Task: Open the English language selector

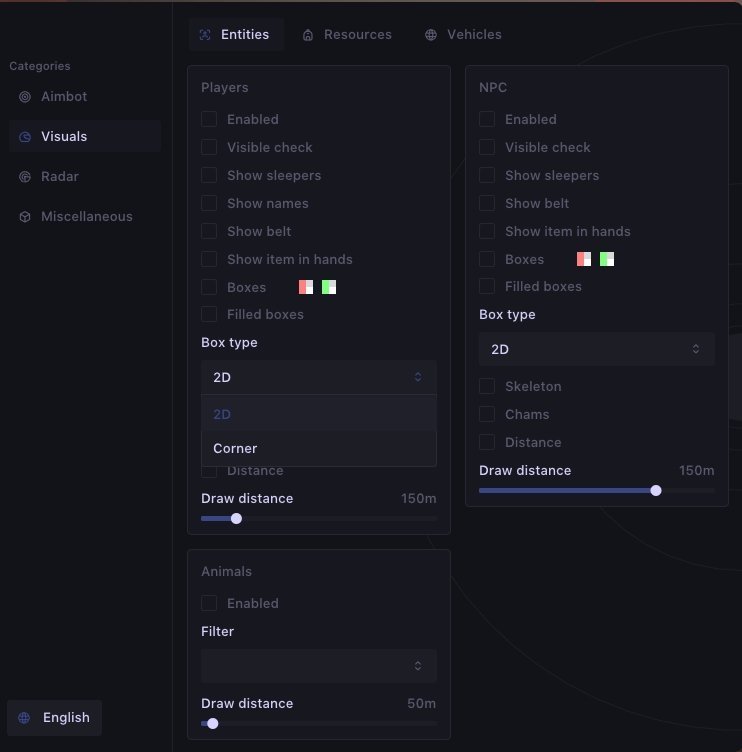Action: [54, 718]
